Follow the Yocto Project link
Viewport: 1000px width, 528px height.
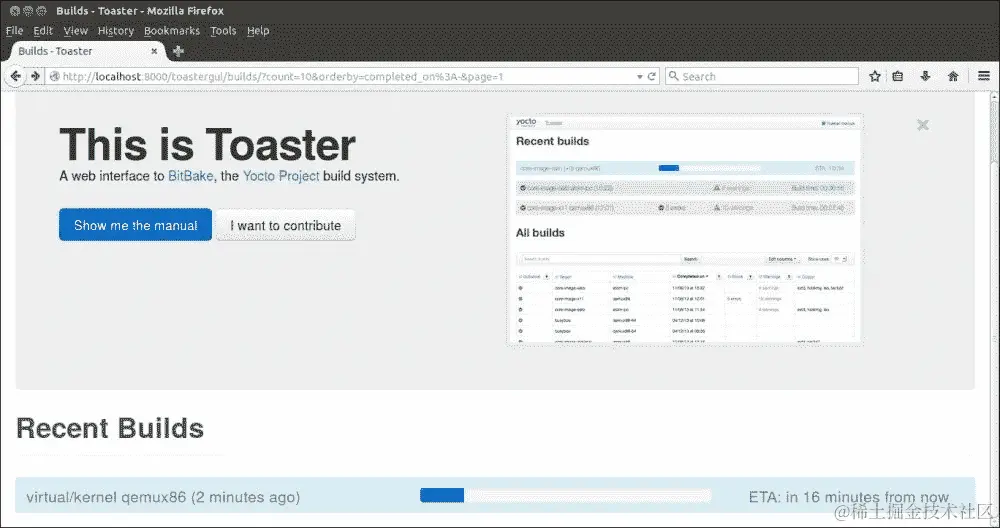pos(281,176)
